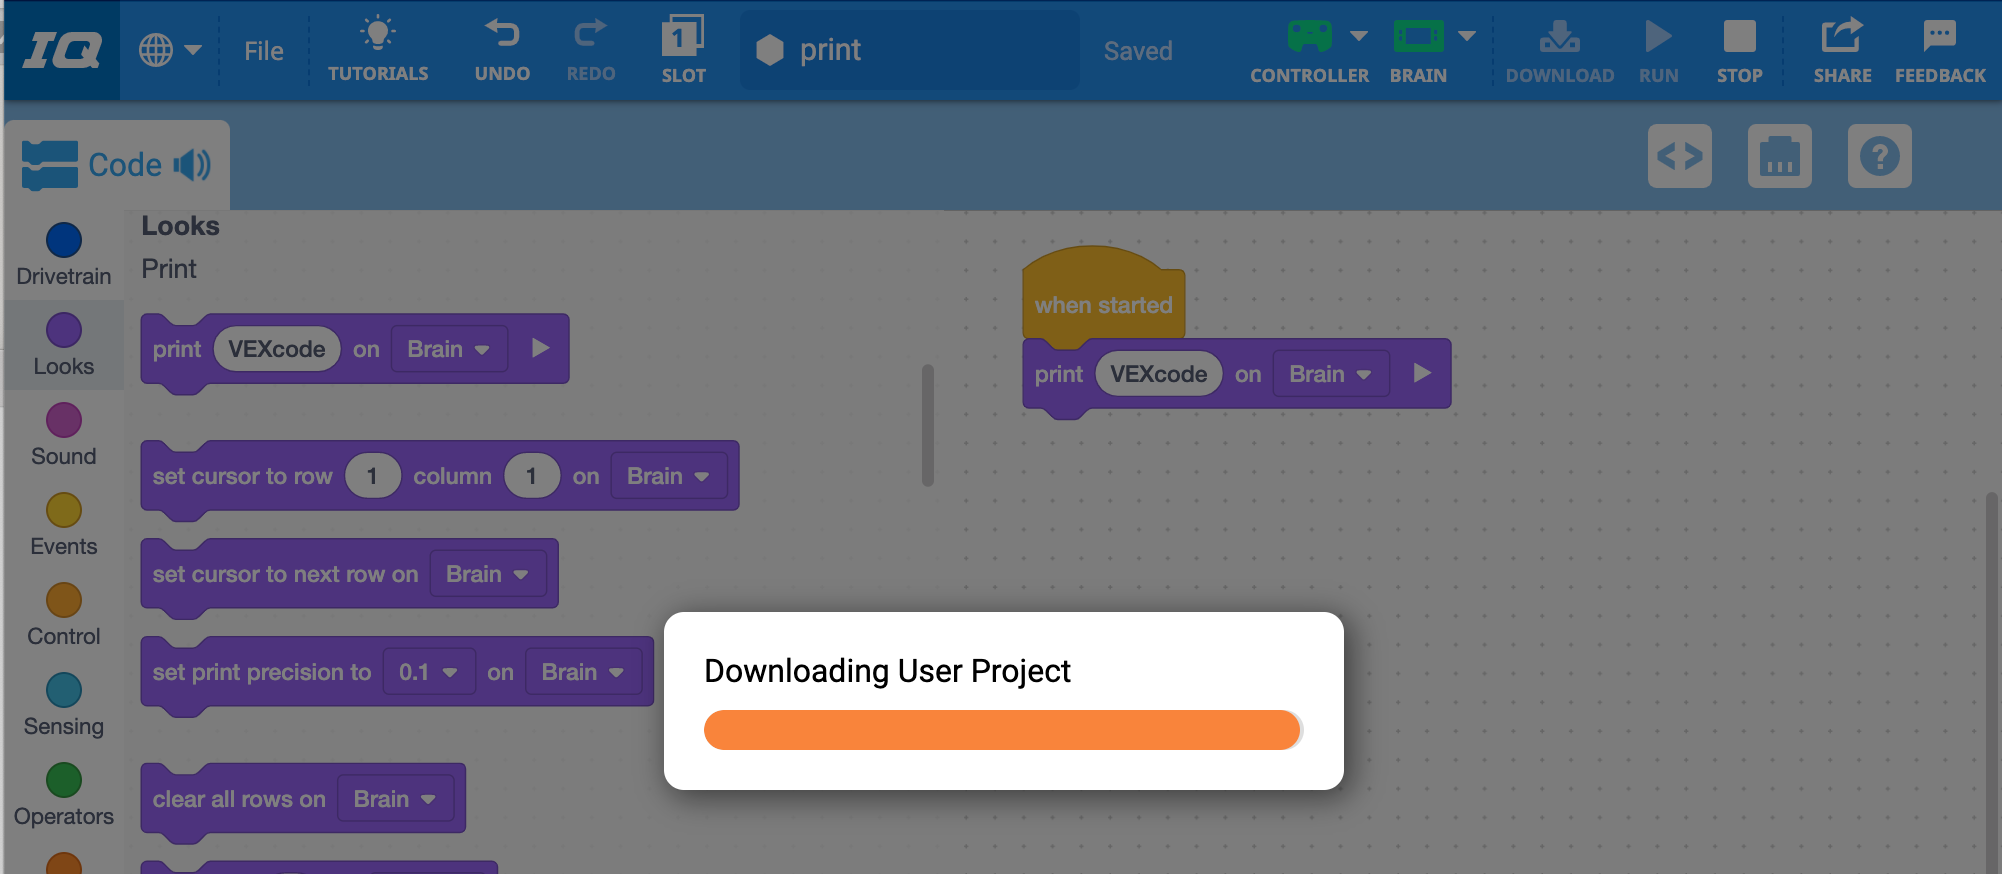Toggle the Code tab speaker sound icon
This screenshot has height=874, width=2002.
[192, 164]
